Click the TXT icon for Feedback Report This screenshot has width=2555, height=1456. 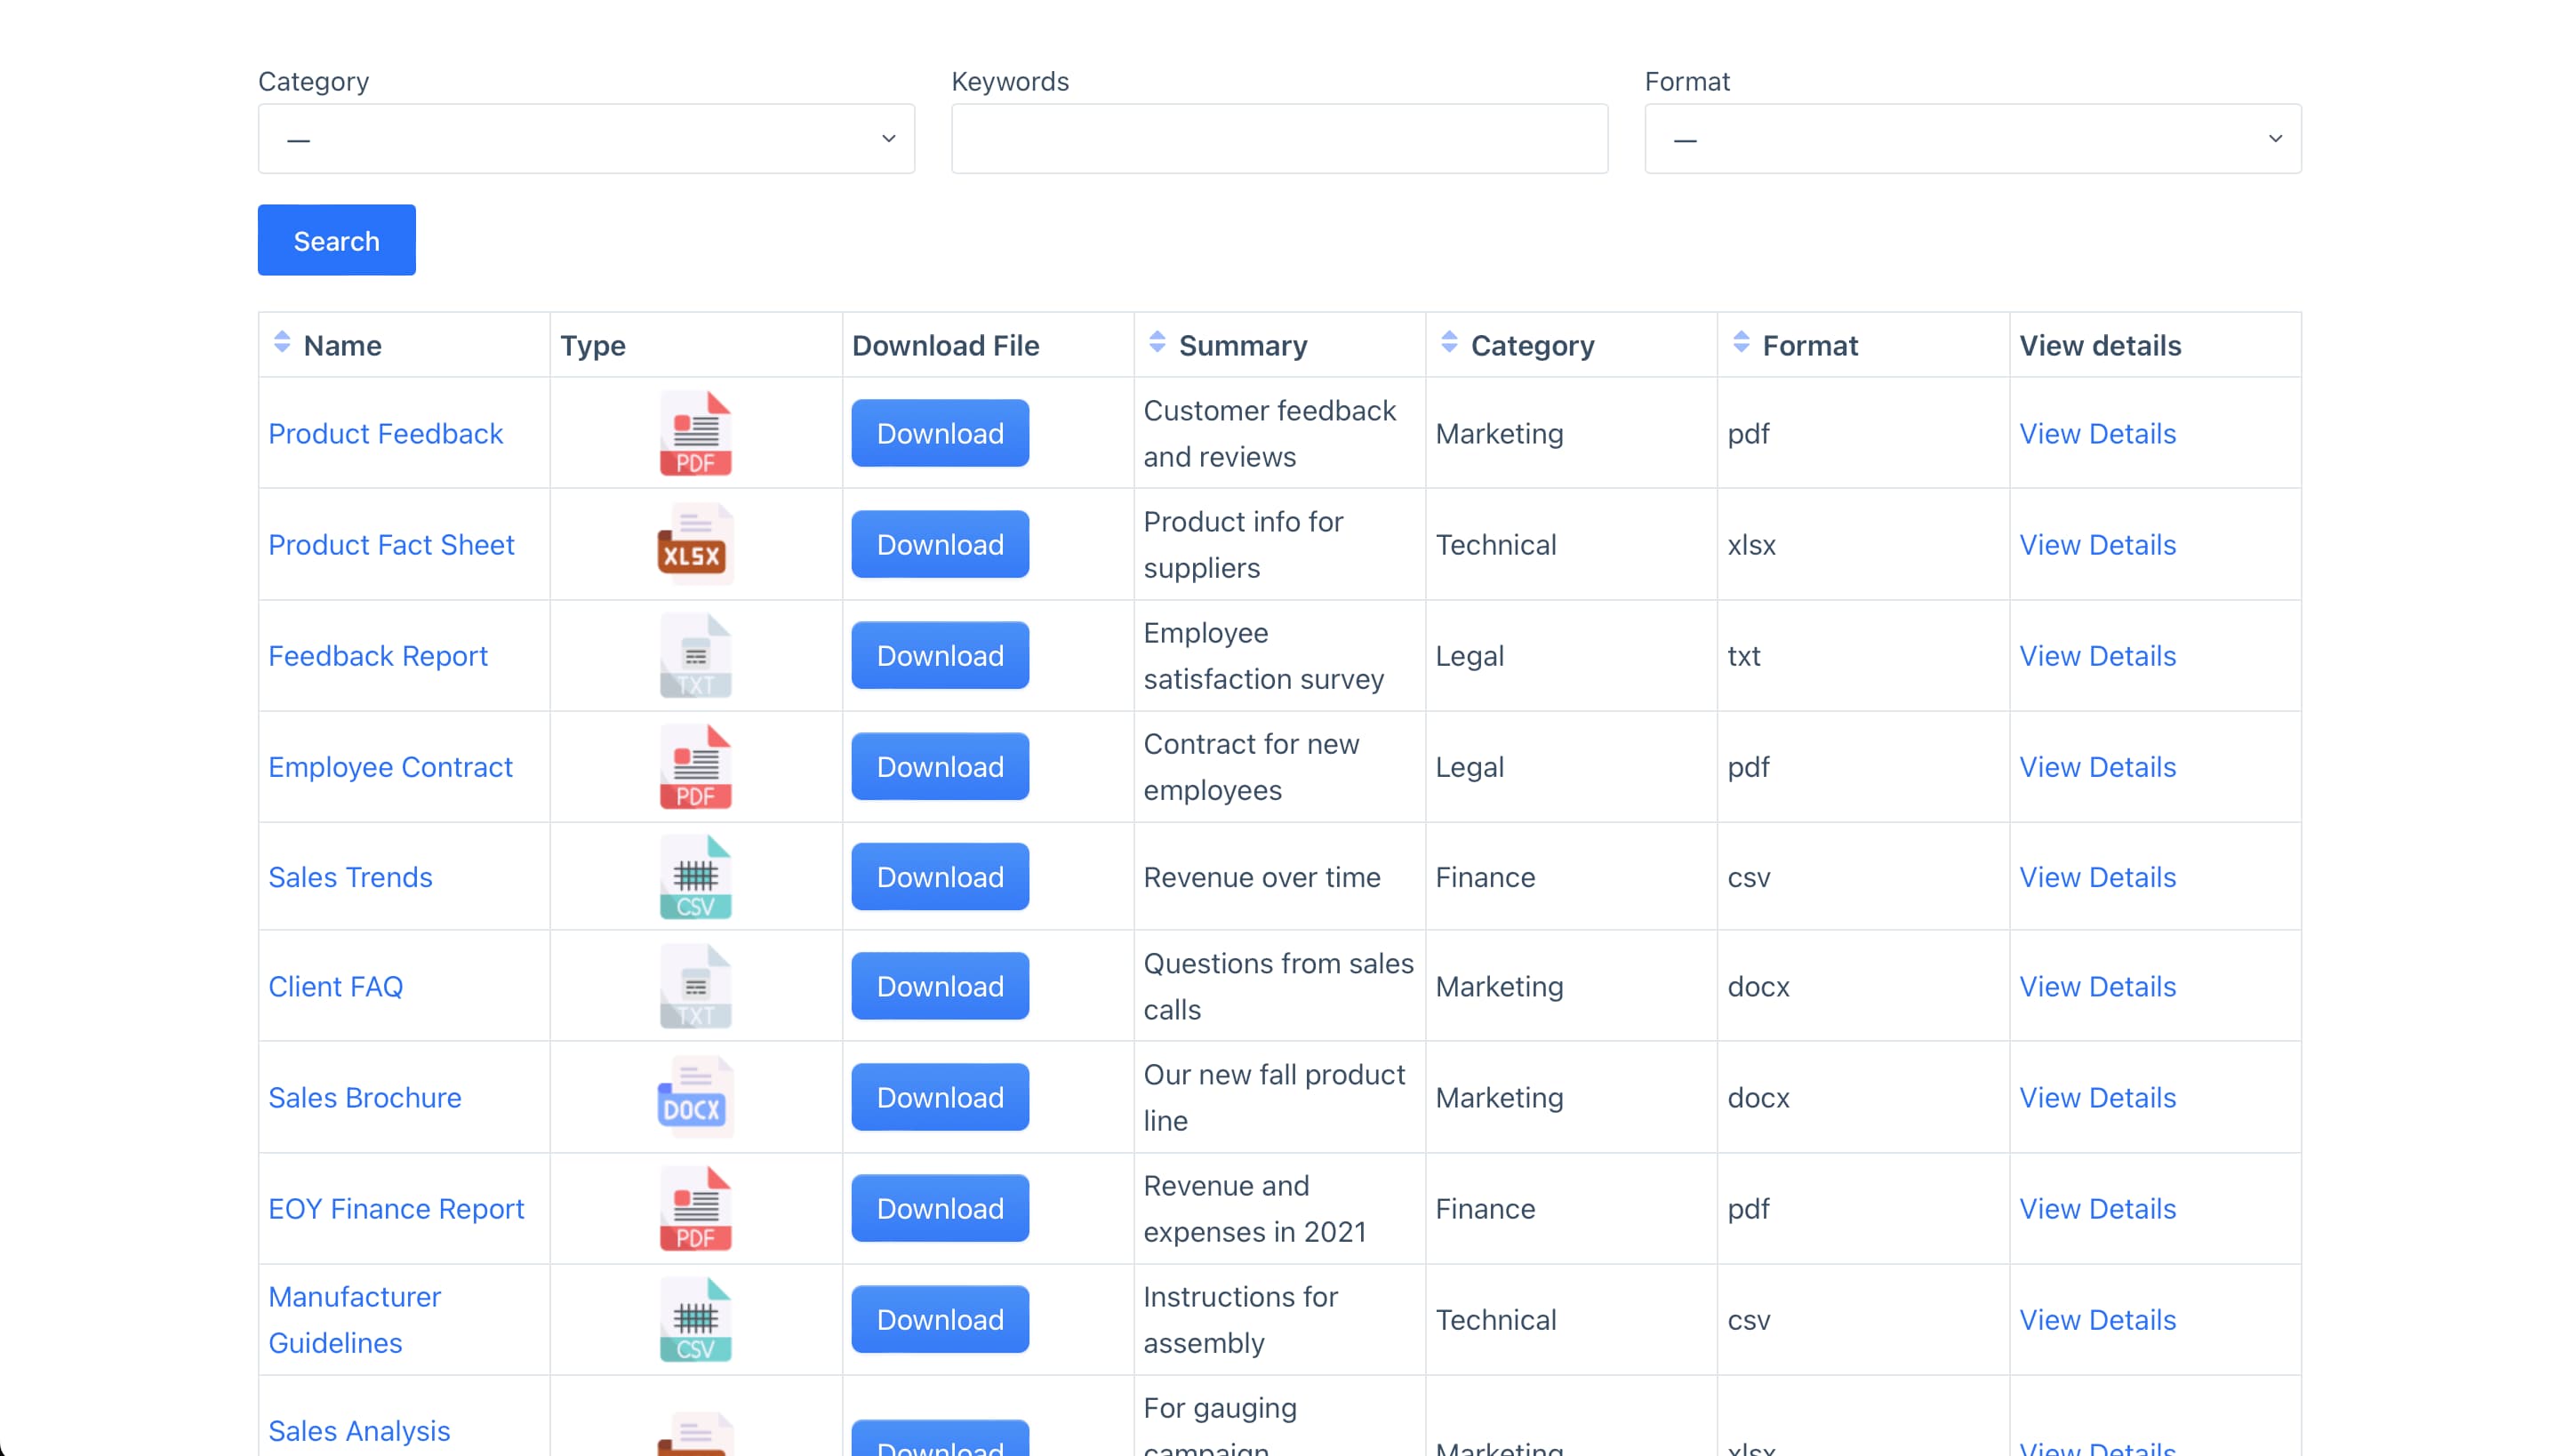[x=695, y=655]
